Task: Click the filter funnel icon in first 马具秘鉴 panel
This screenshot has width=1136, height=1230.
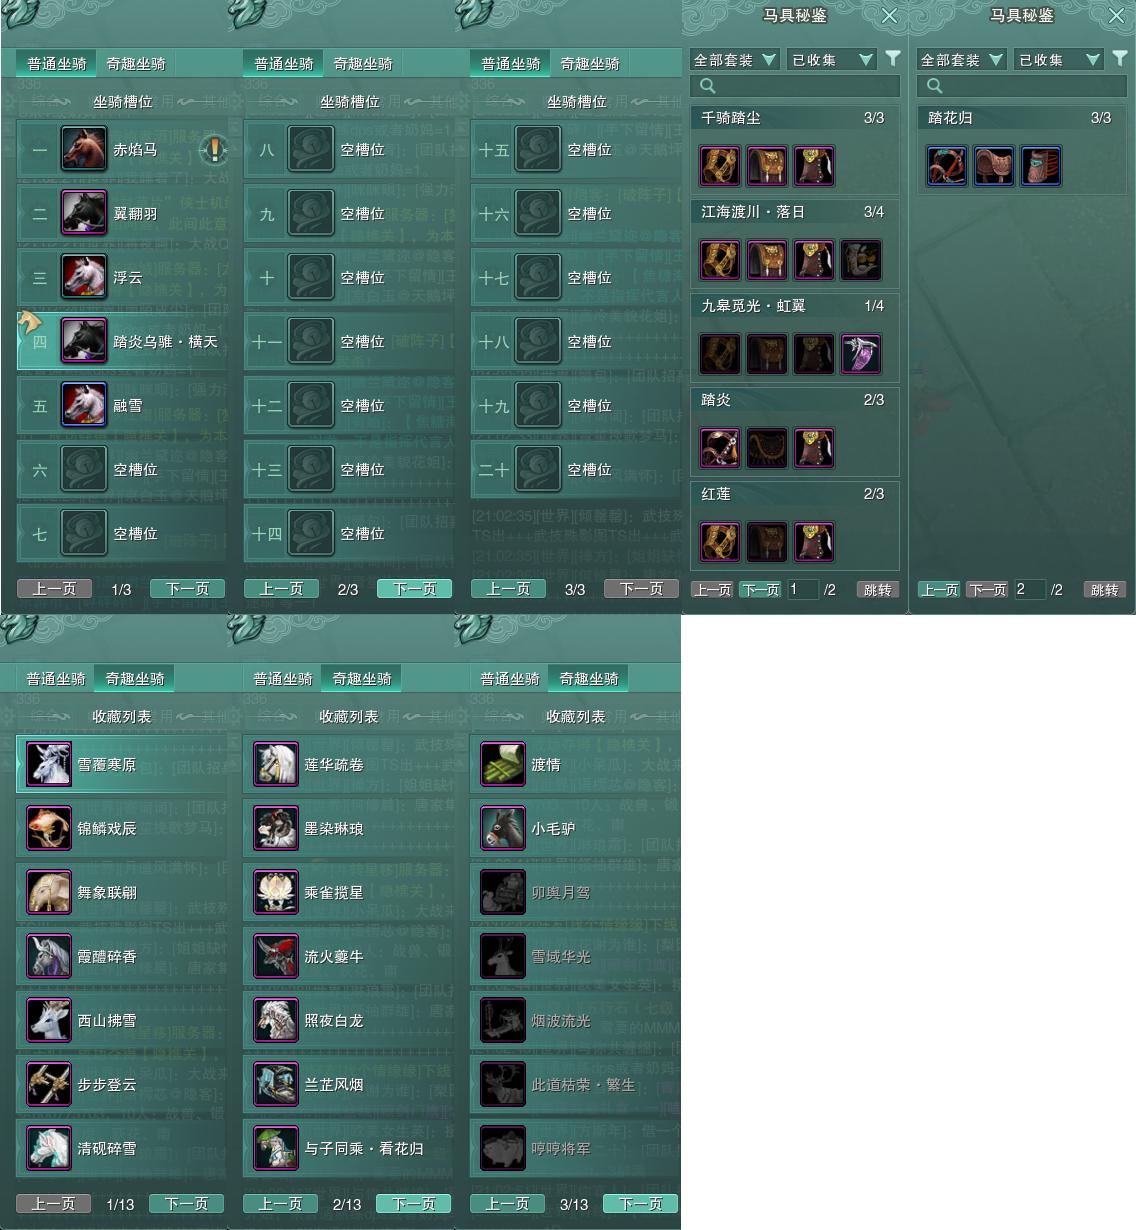Action: tap(893, 59)
